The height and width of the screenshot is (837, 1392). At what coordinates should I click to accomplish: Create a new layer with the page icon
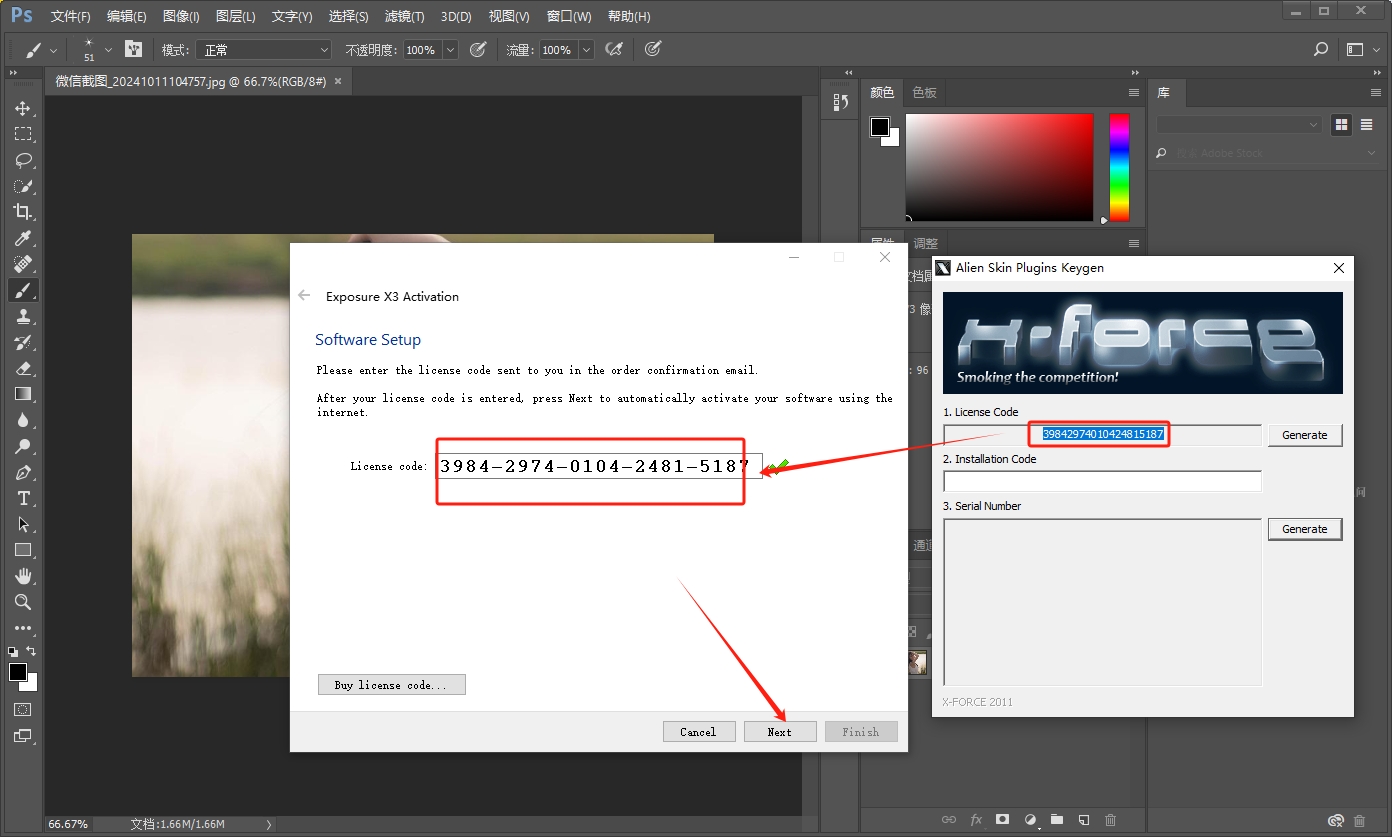[1083, 820]
